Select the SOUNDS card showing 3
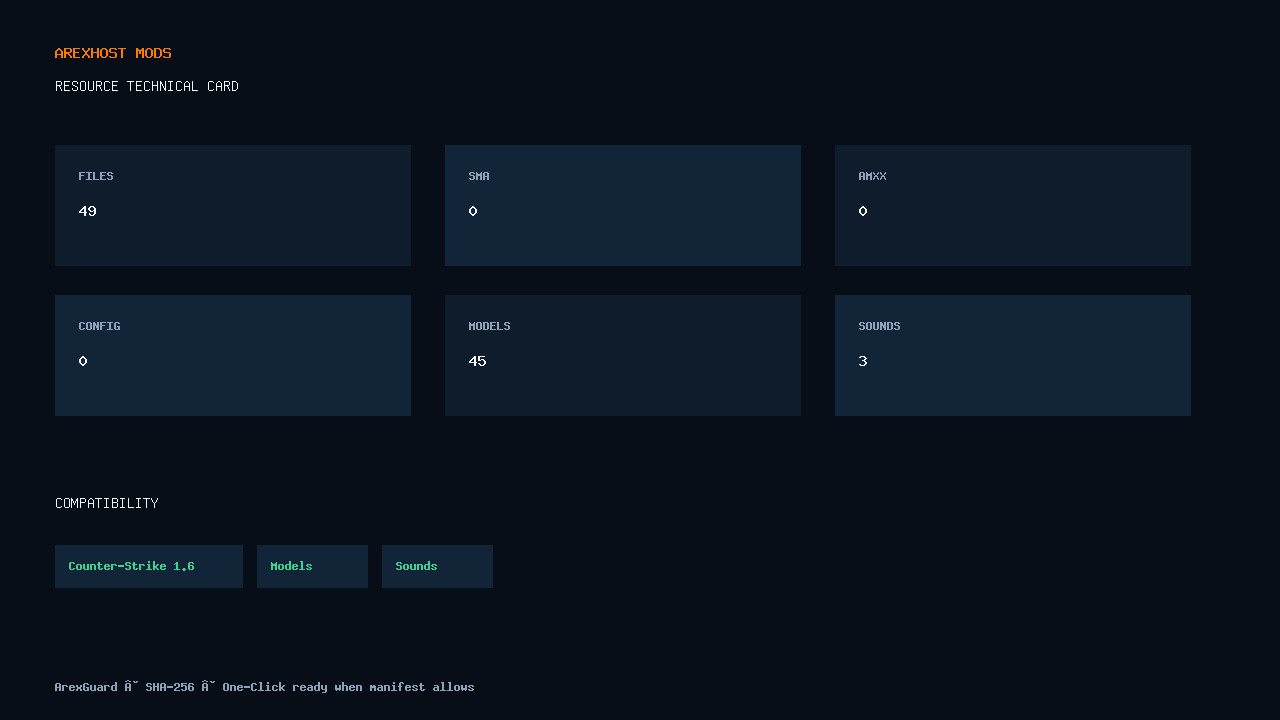The image size is (1280, 720). [x=1013, y=355]
